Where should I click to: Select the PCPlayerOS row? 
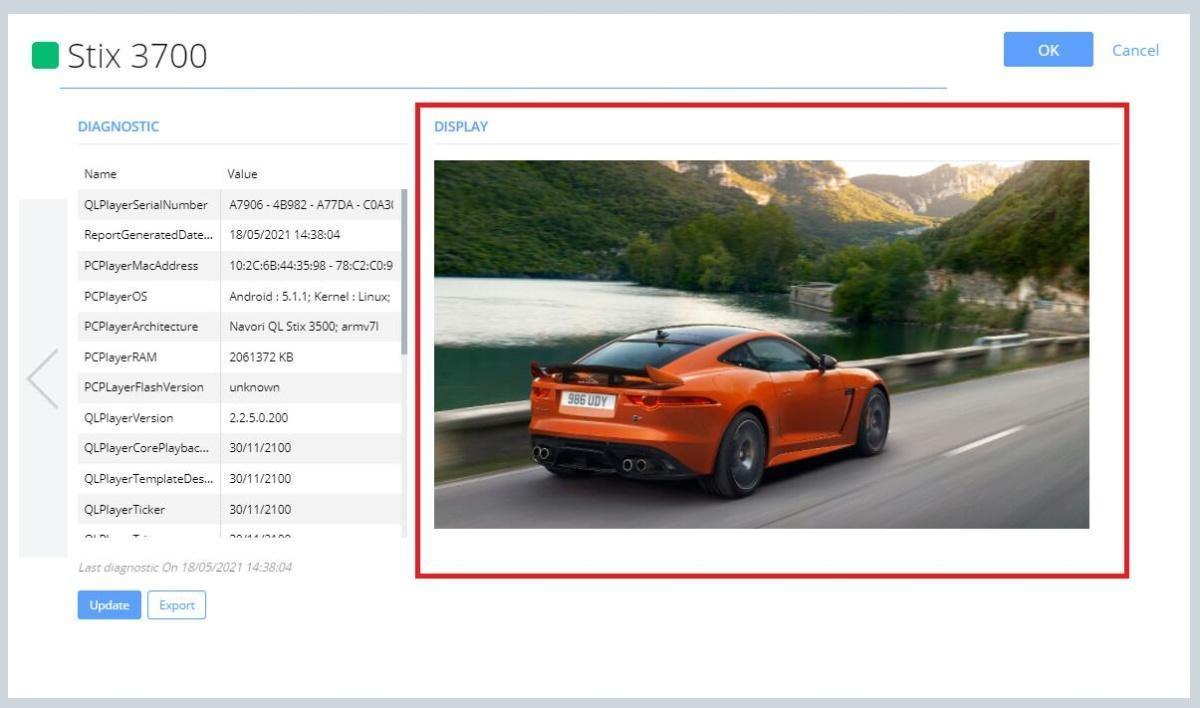pos(239,296)
